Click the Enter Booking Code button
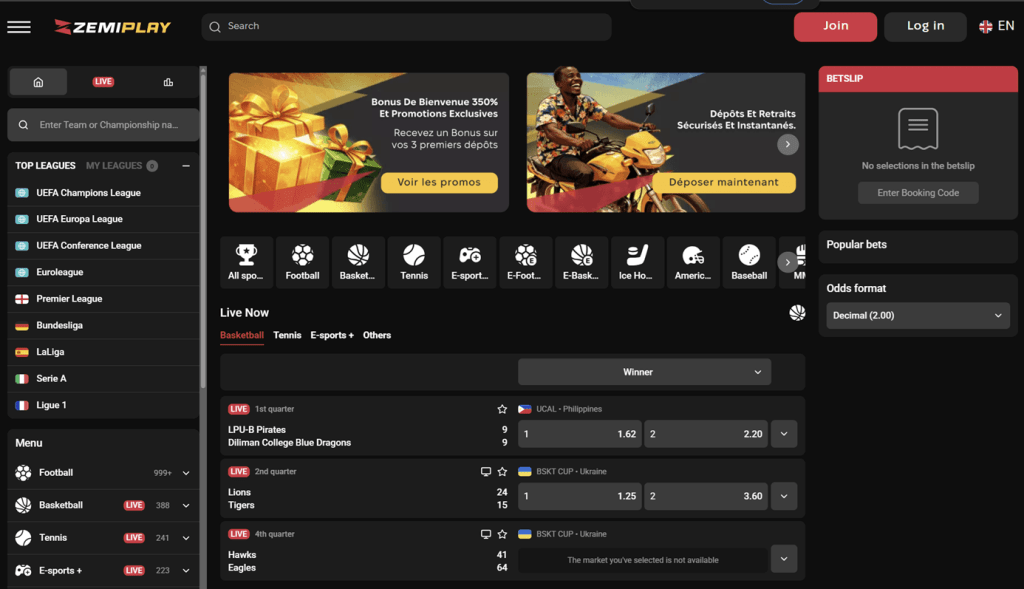This screenshot has height=589, width=1024. 918,193
